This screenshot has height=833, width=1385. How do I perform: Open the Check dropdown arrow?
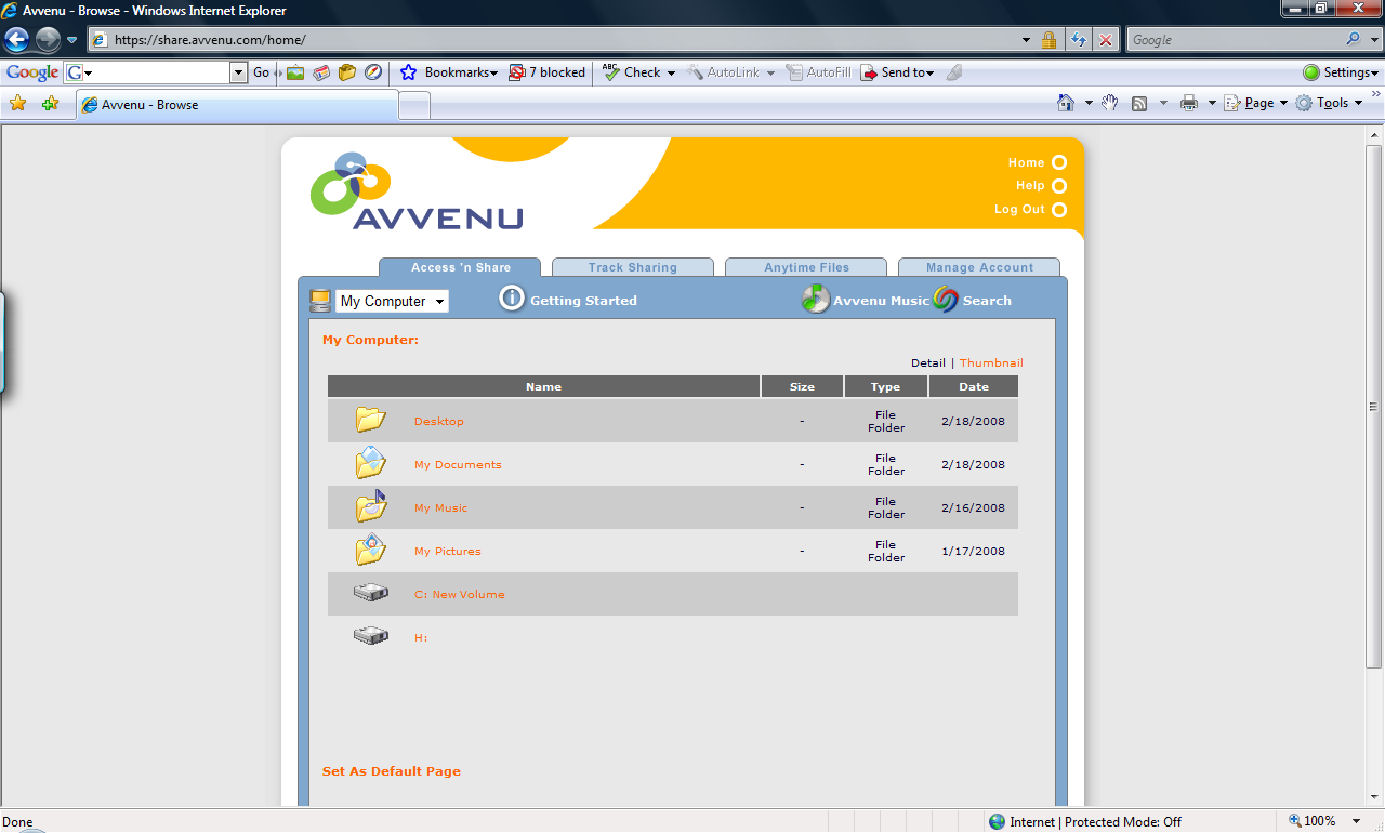tap(671, 73)
